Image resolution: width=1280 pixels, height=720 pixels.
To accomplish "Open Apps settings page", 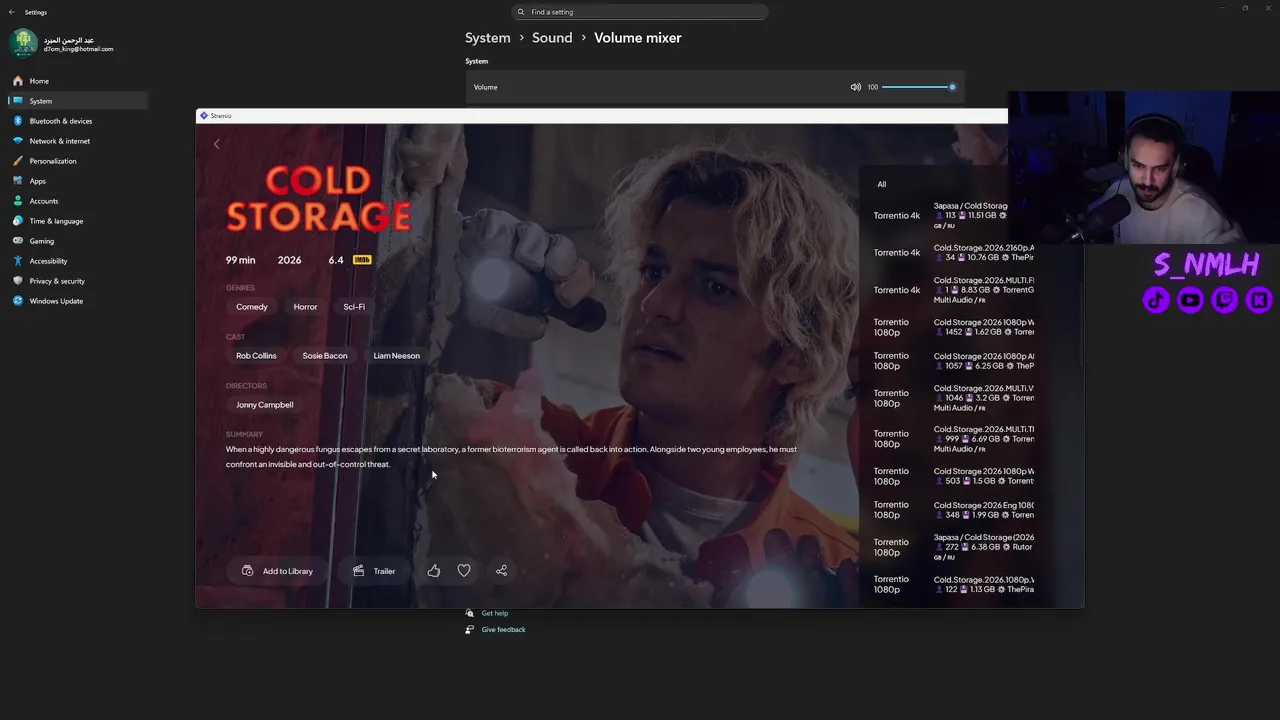I will tap(77, 181).
